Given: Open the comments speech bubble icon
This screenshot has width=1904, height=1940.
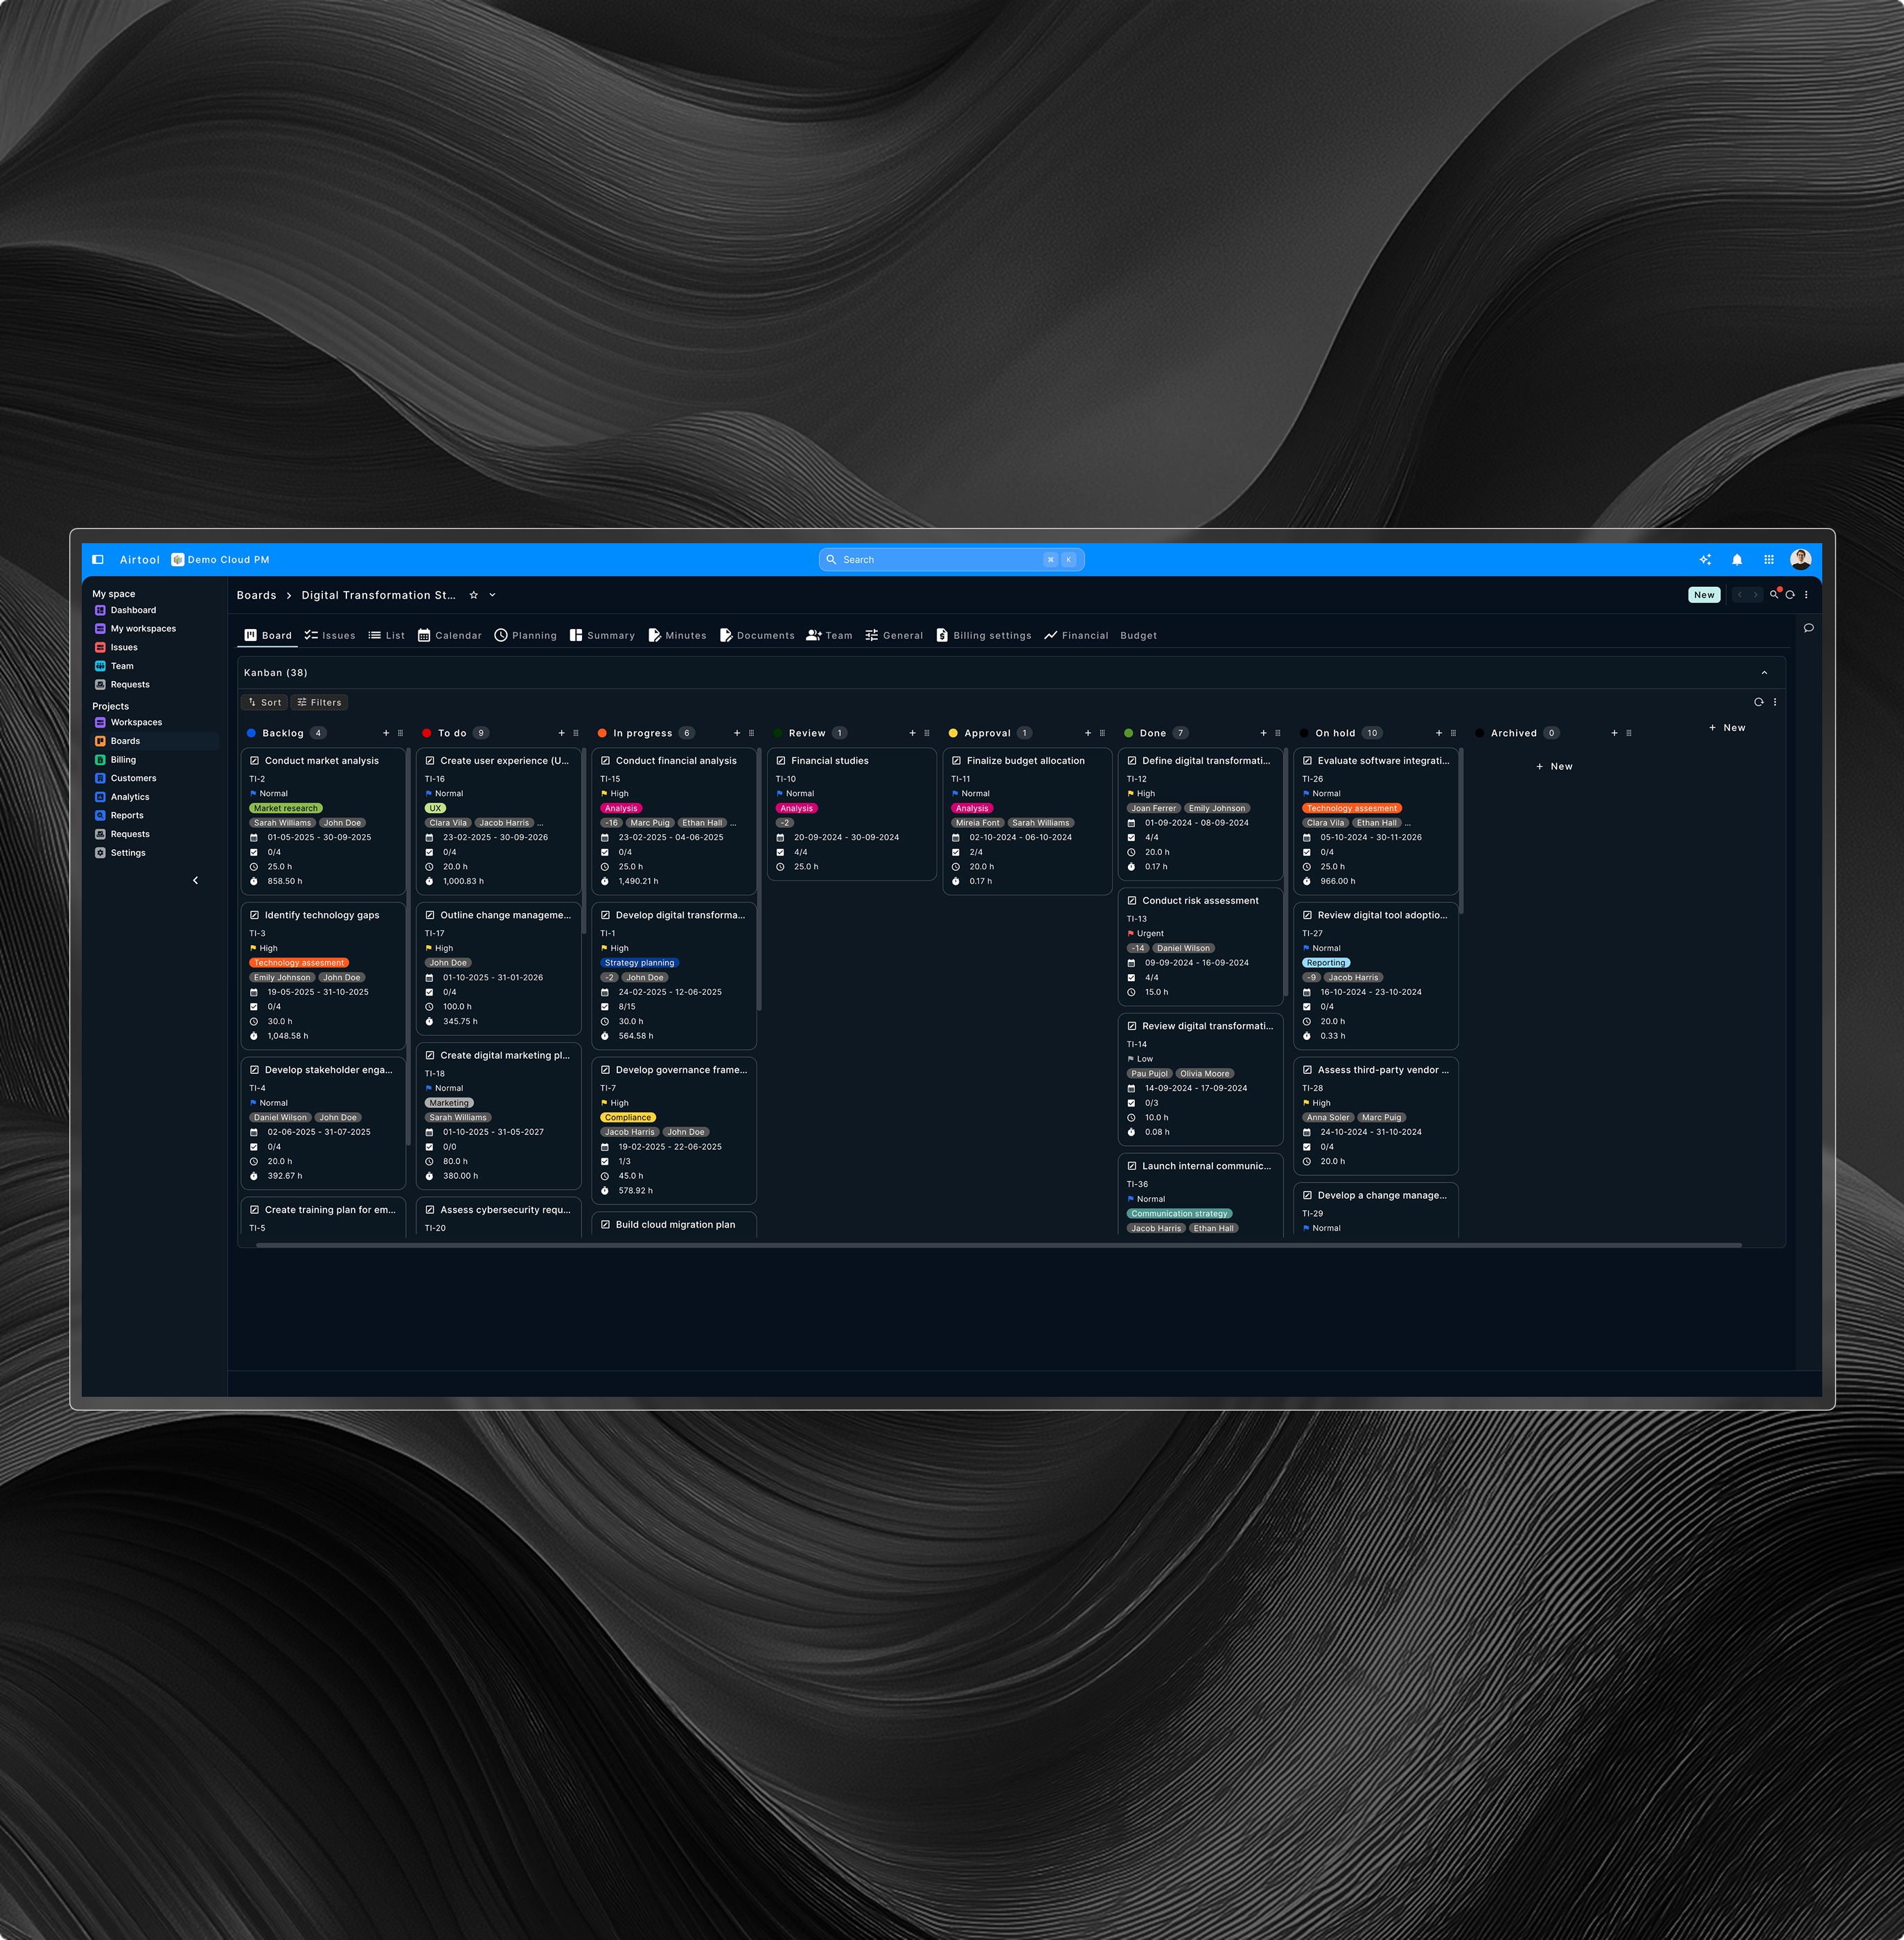Looking at the screenshot, I should pyautogui.click(x=1808, y=628).
